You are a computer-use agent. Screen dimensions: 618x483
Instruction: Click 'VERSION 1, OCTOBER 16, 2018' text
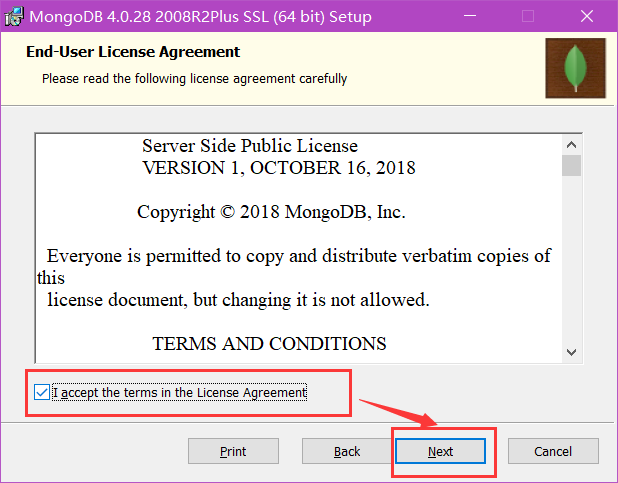(x=279, y=168)
